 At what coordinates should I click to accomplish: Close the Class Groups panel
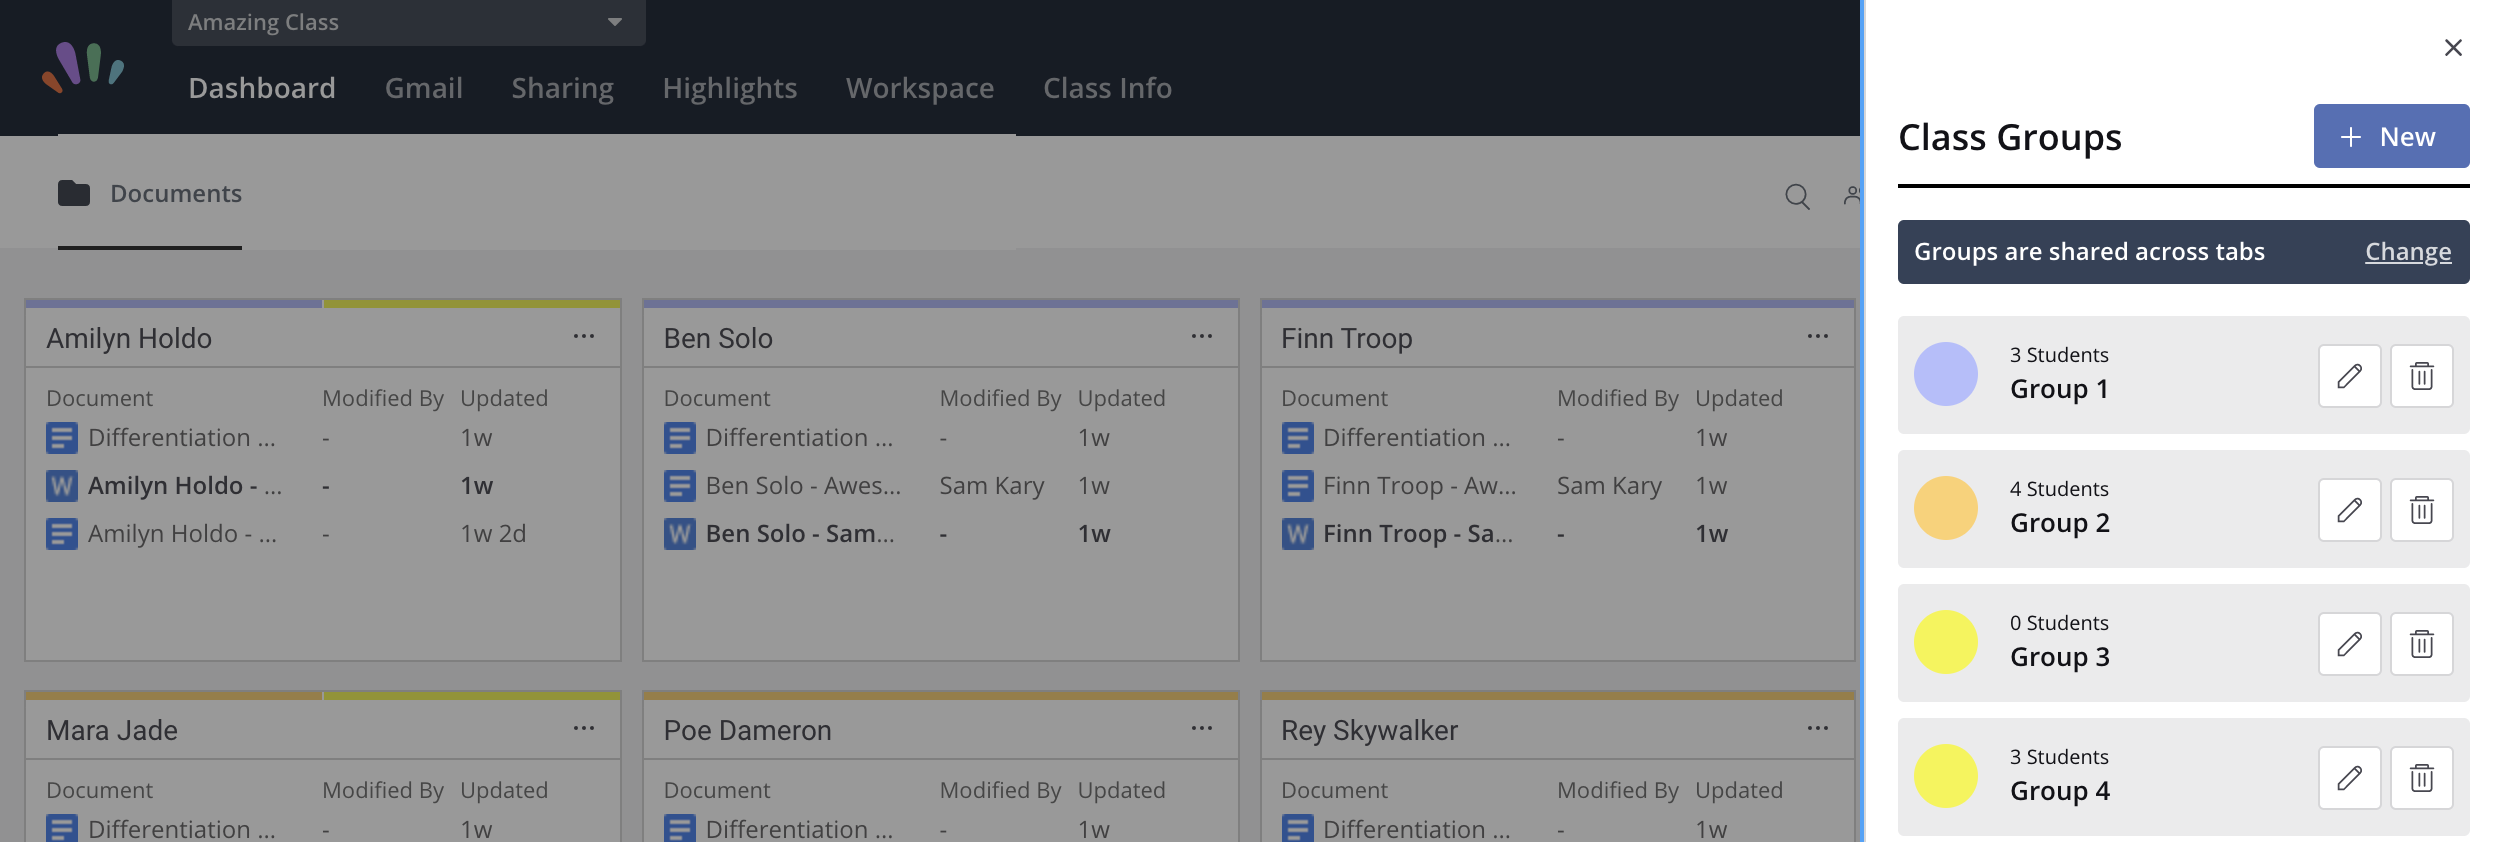tap(2452, 48)
